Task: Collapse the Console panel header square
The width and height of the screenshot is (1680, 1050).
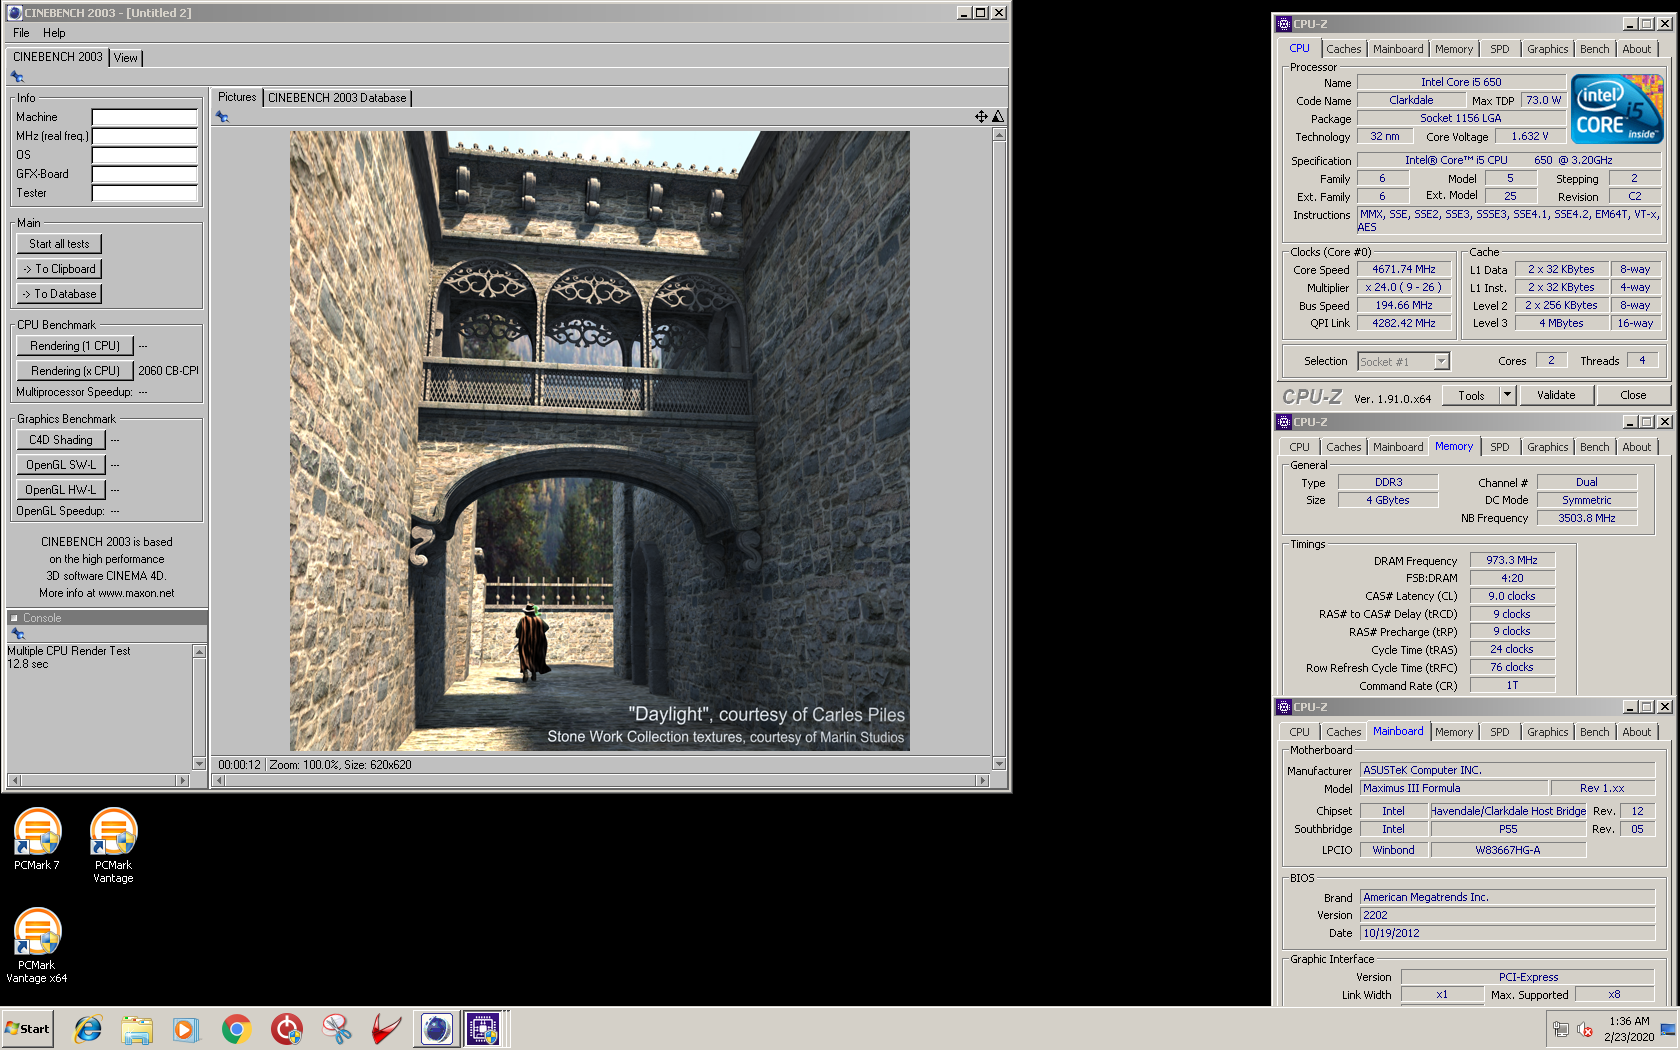Action: [x=14, y=618]
